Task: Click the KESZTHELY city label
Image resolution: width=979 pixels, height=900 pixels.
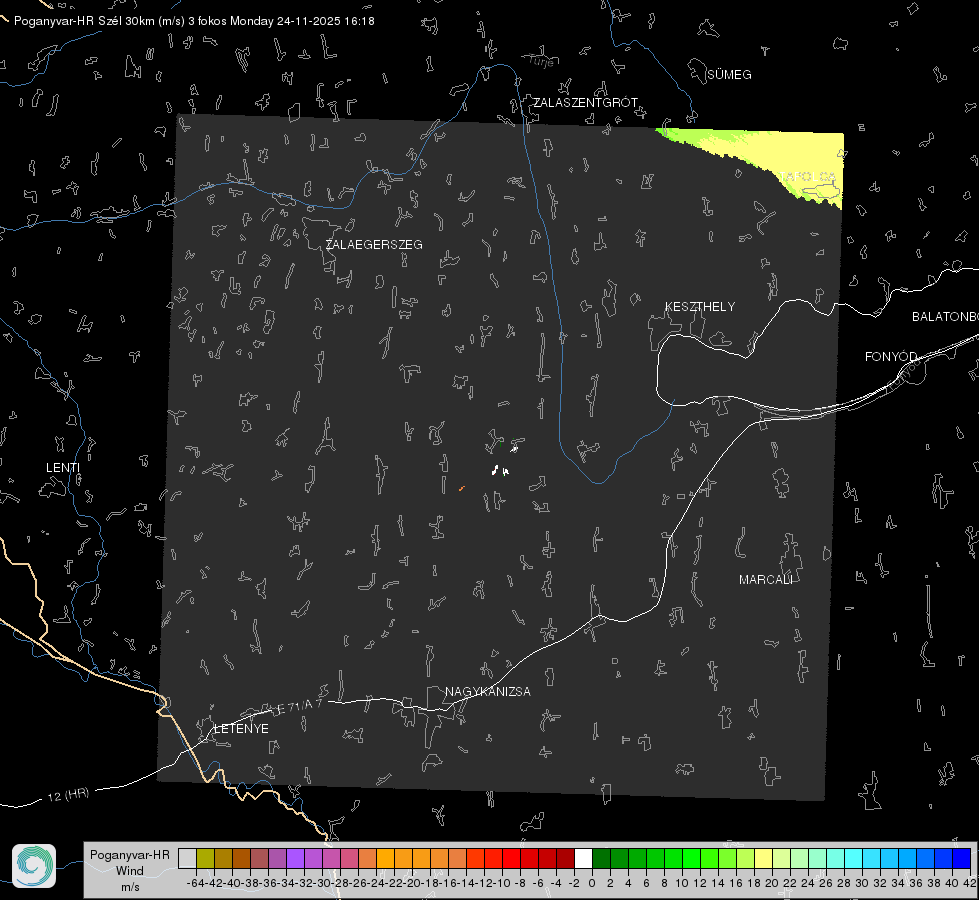Action: (700, 307)
